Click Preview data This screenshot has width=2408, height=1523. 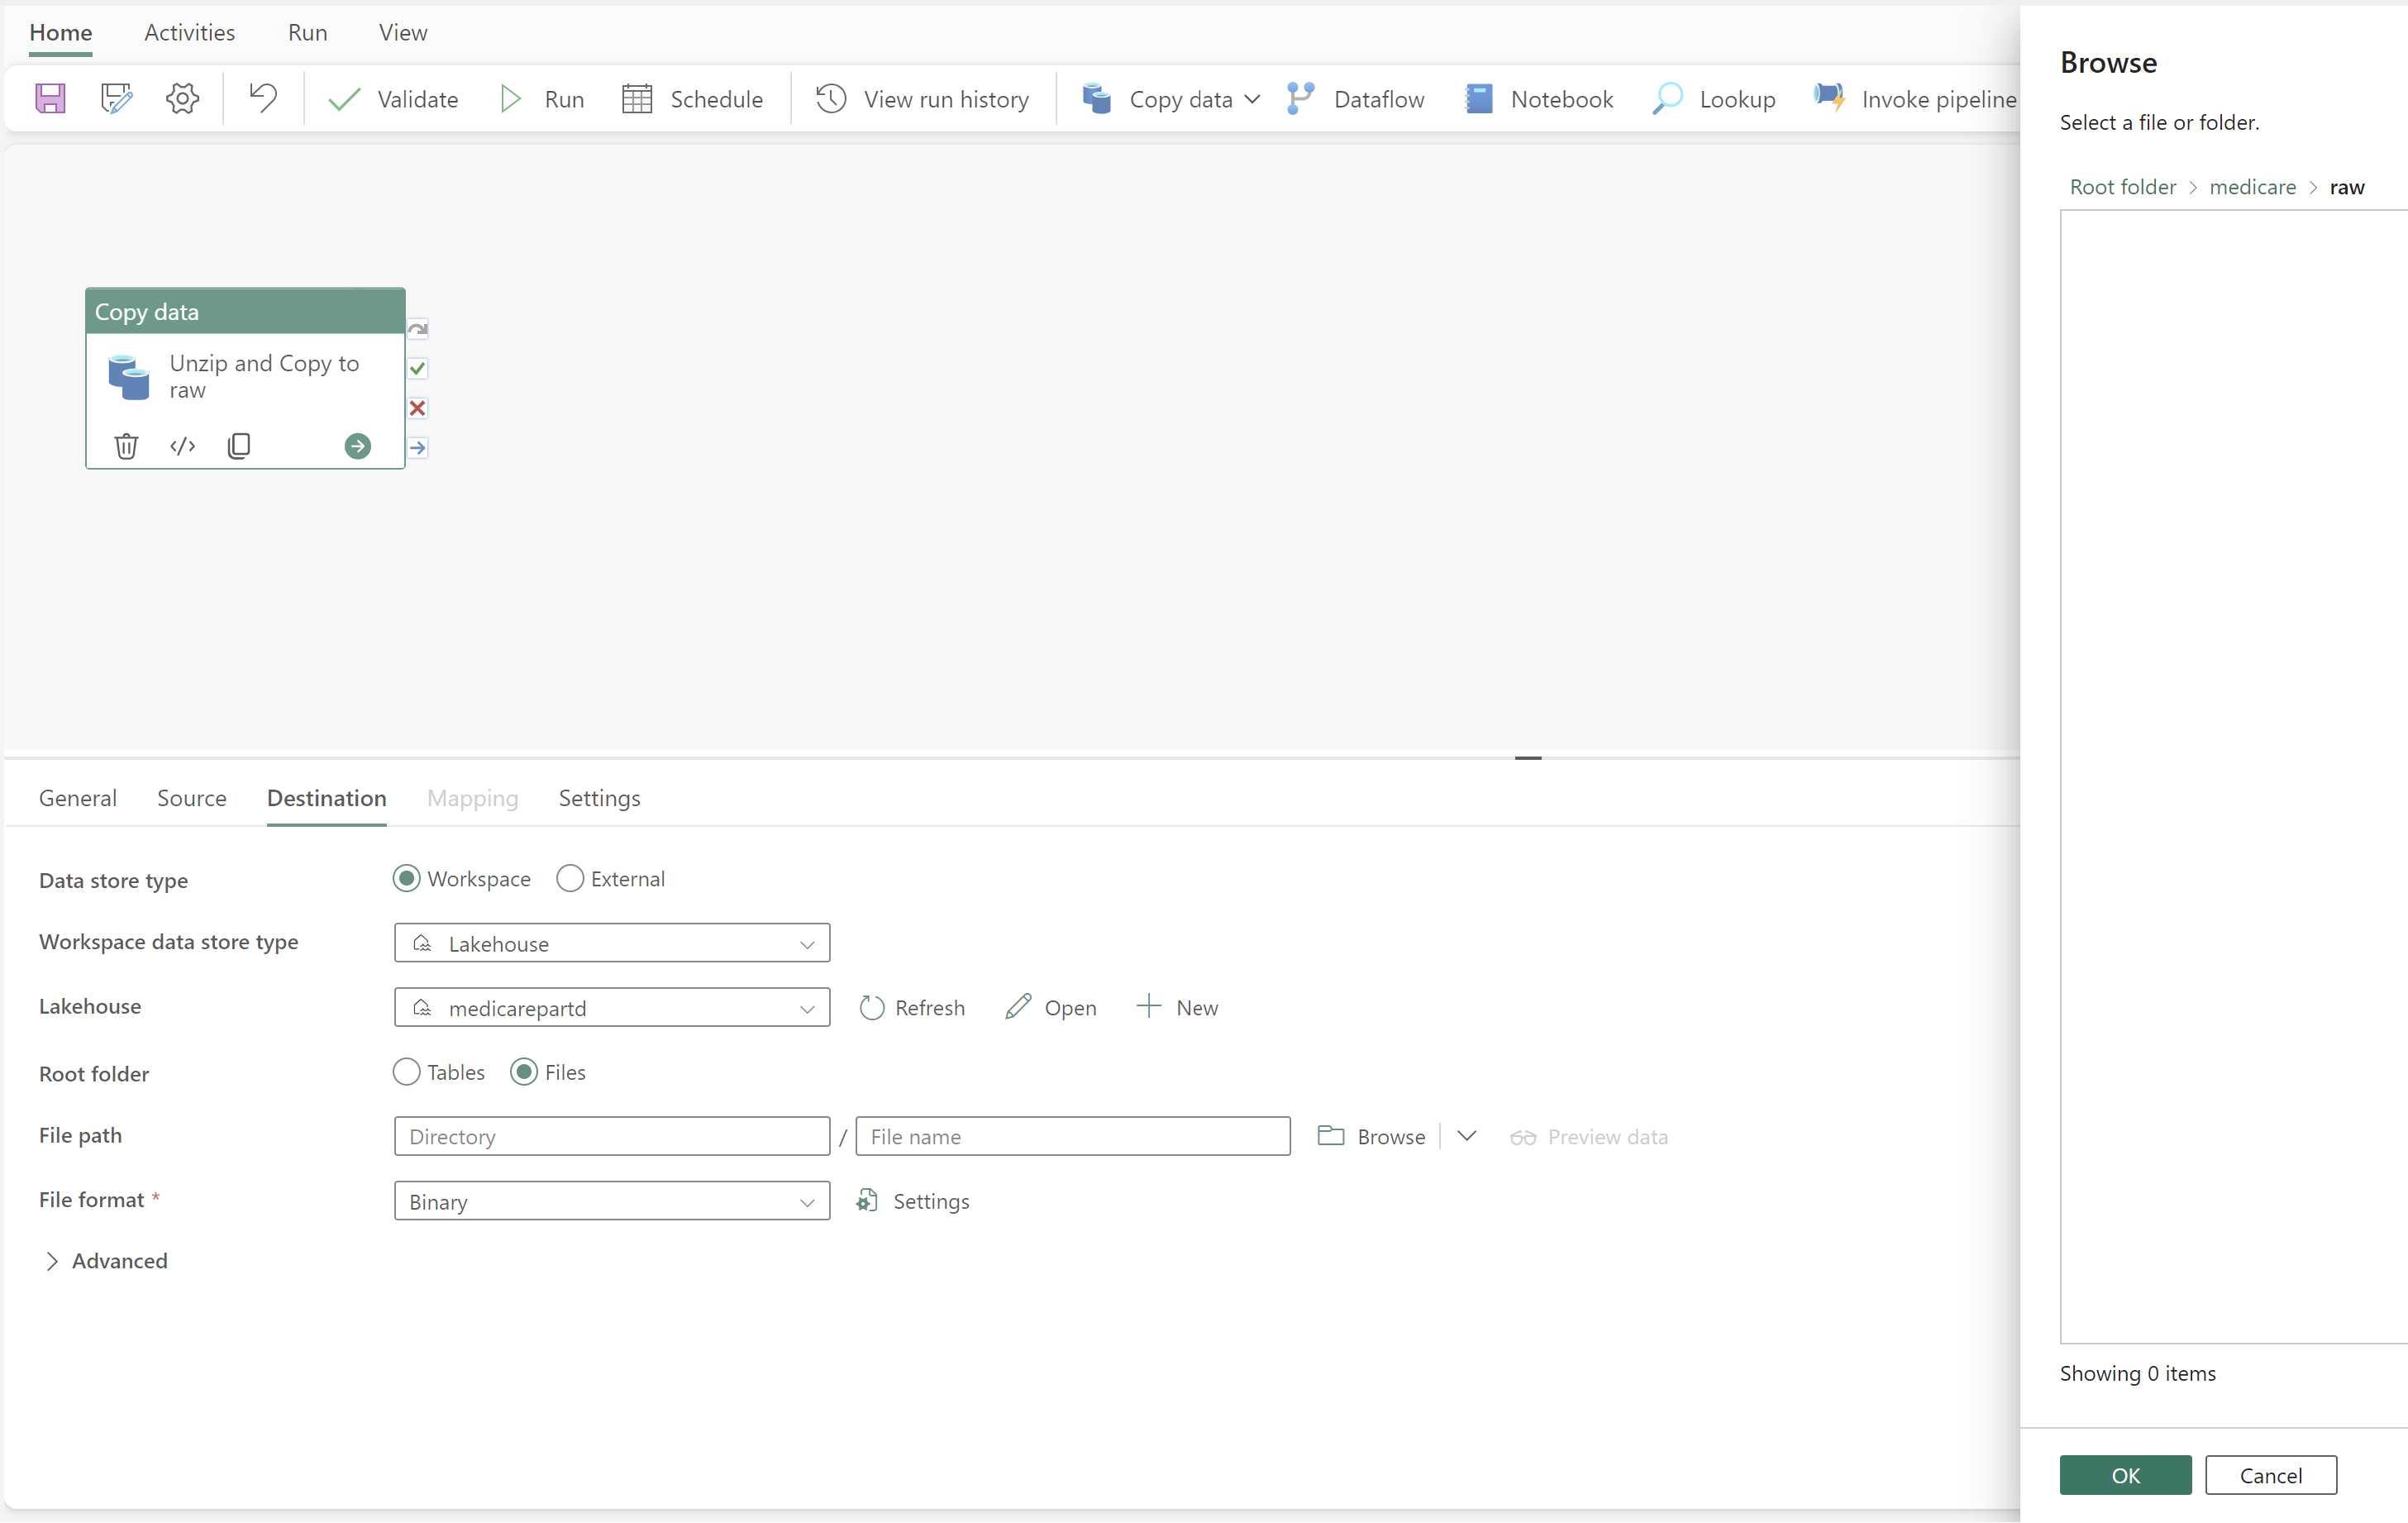coord(1589,1136)
